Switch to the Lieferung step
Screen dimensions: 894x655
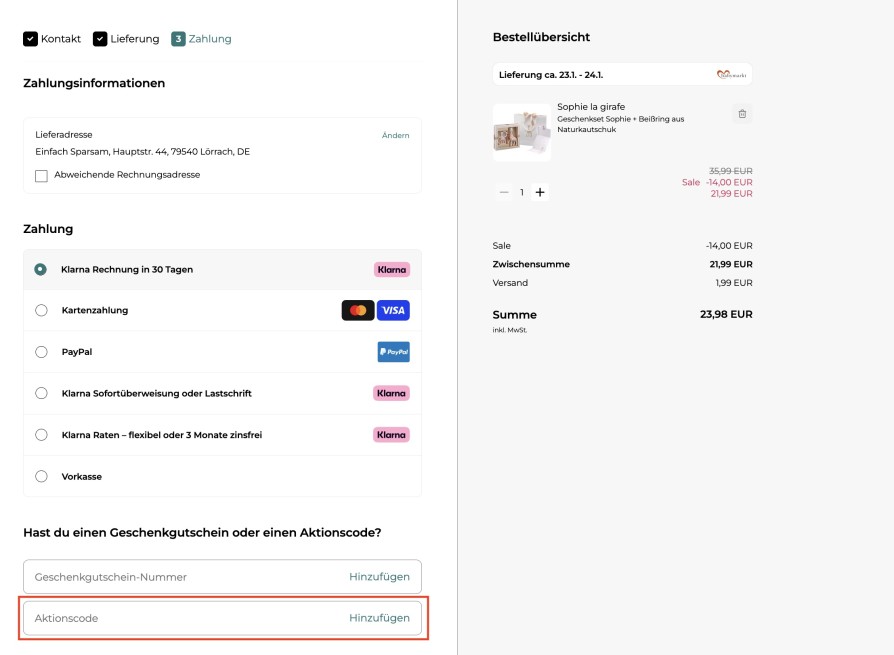[x=127, y=39]
